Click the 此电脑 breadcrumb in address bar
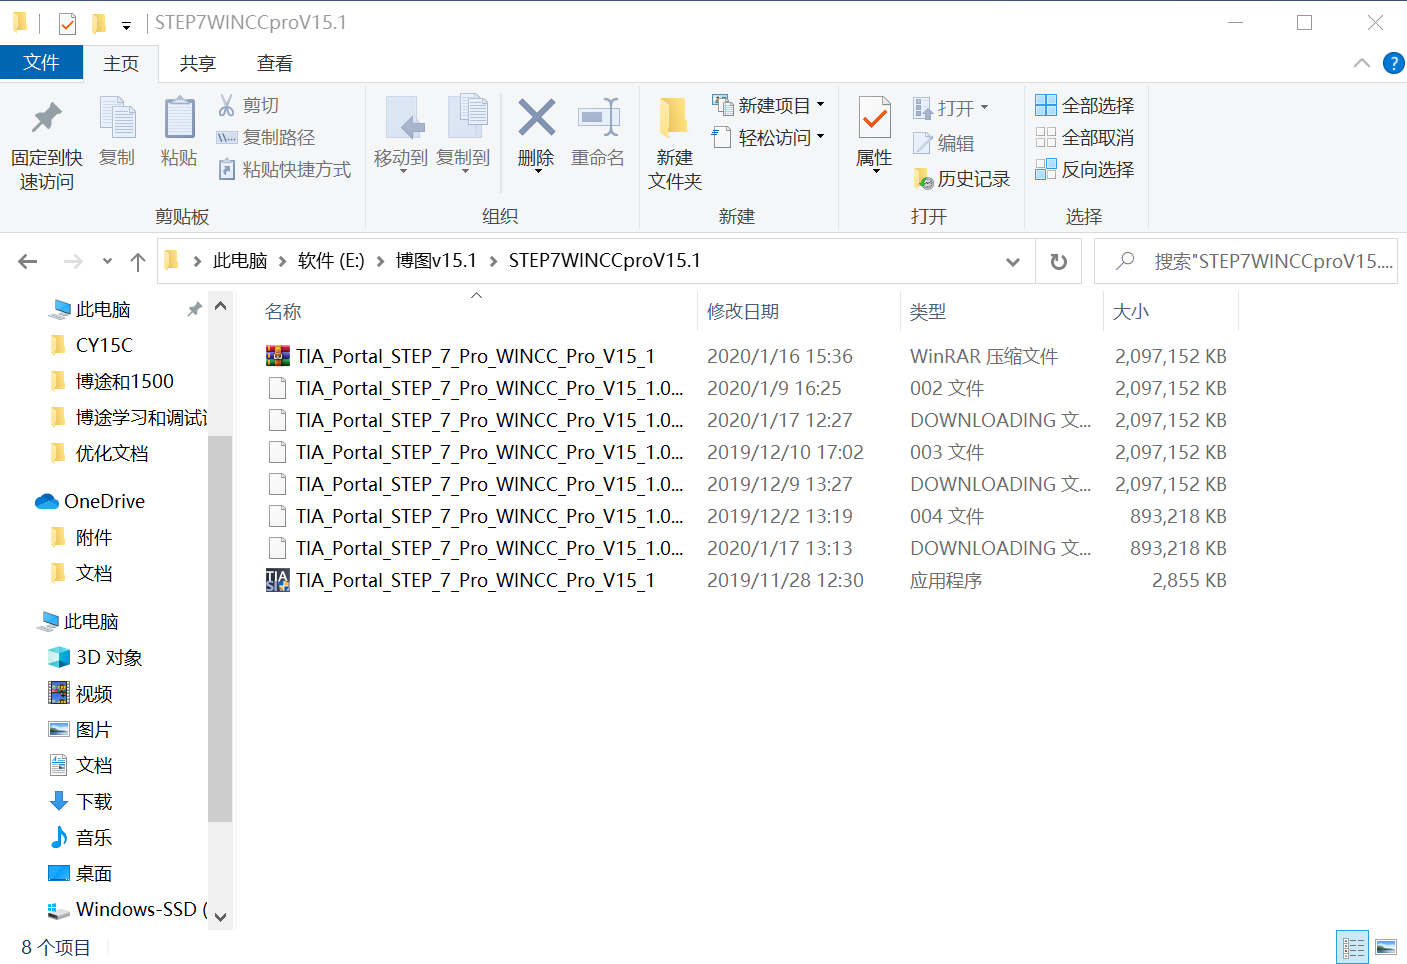The image size is (1407, 964). [240, 261]
